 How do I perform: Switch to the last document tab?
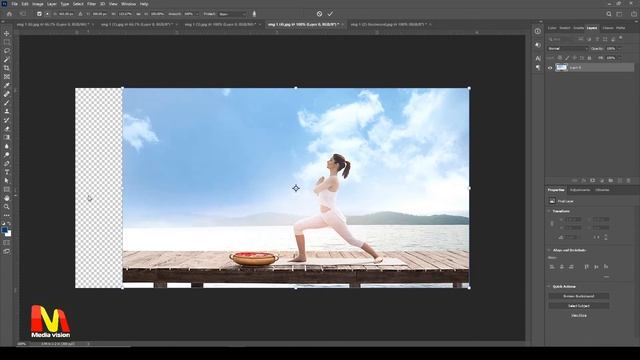(389, 24)
